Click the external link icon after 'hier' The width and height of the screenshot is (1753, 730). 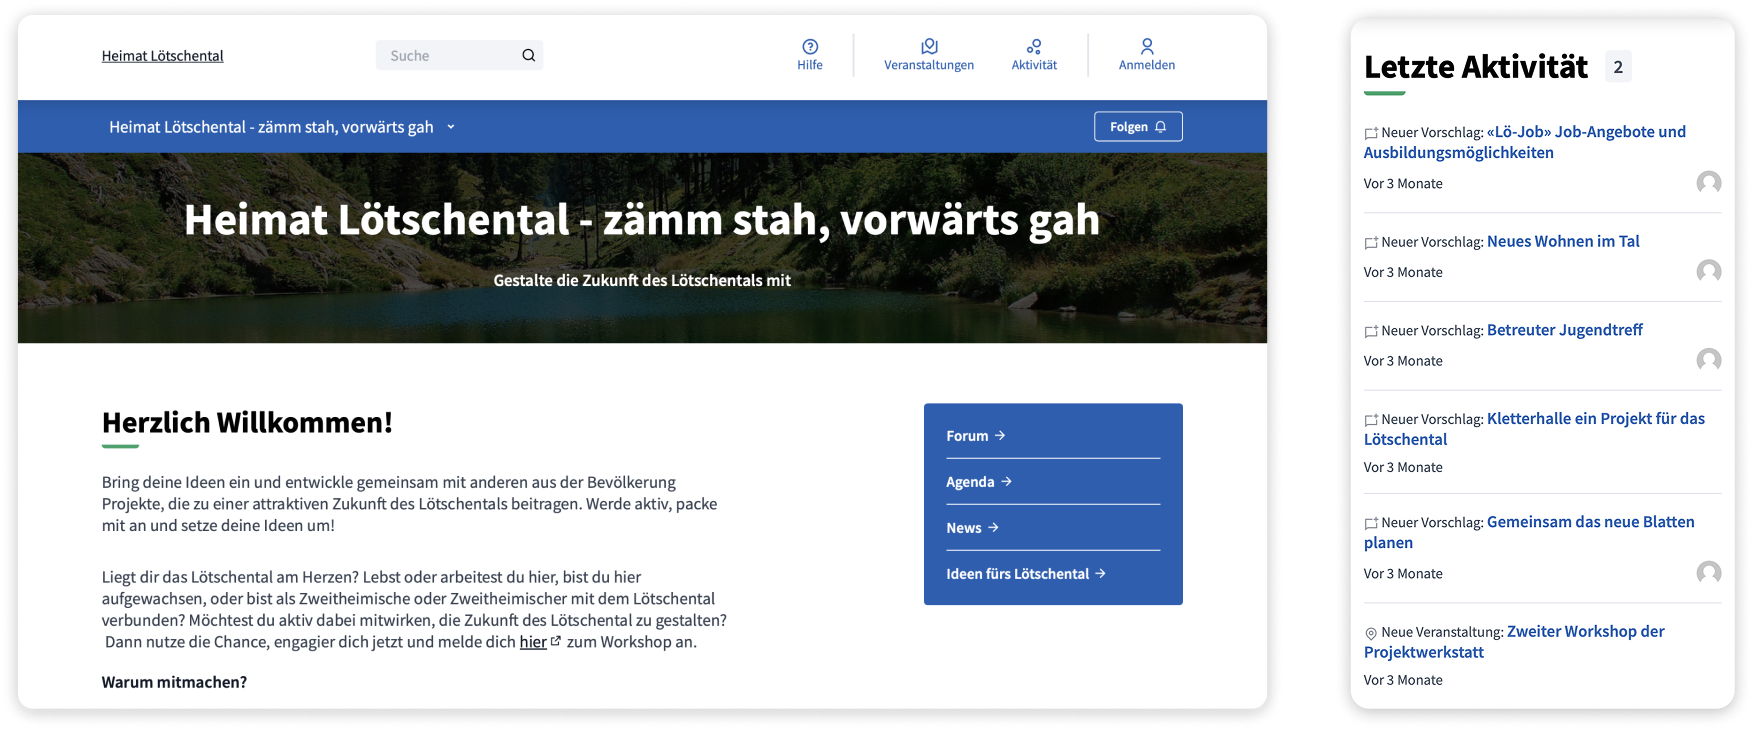coord(556,641)
